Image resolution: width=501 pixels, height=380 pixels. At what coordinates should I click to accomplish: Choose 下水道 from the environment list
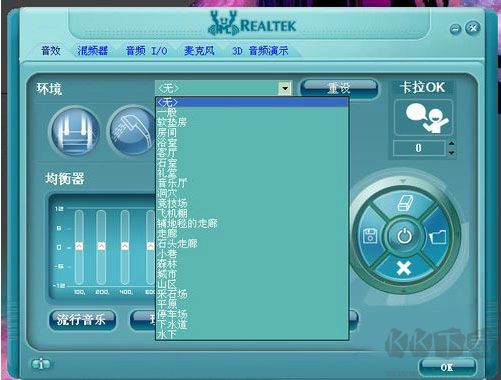(252, 324)
